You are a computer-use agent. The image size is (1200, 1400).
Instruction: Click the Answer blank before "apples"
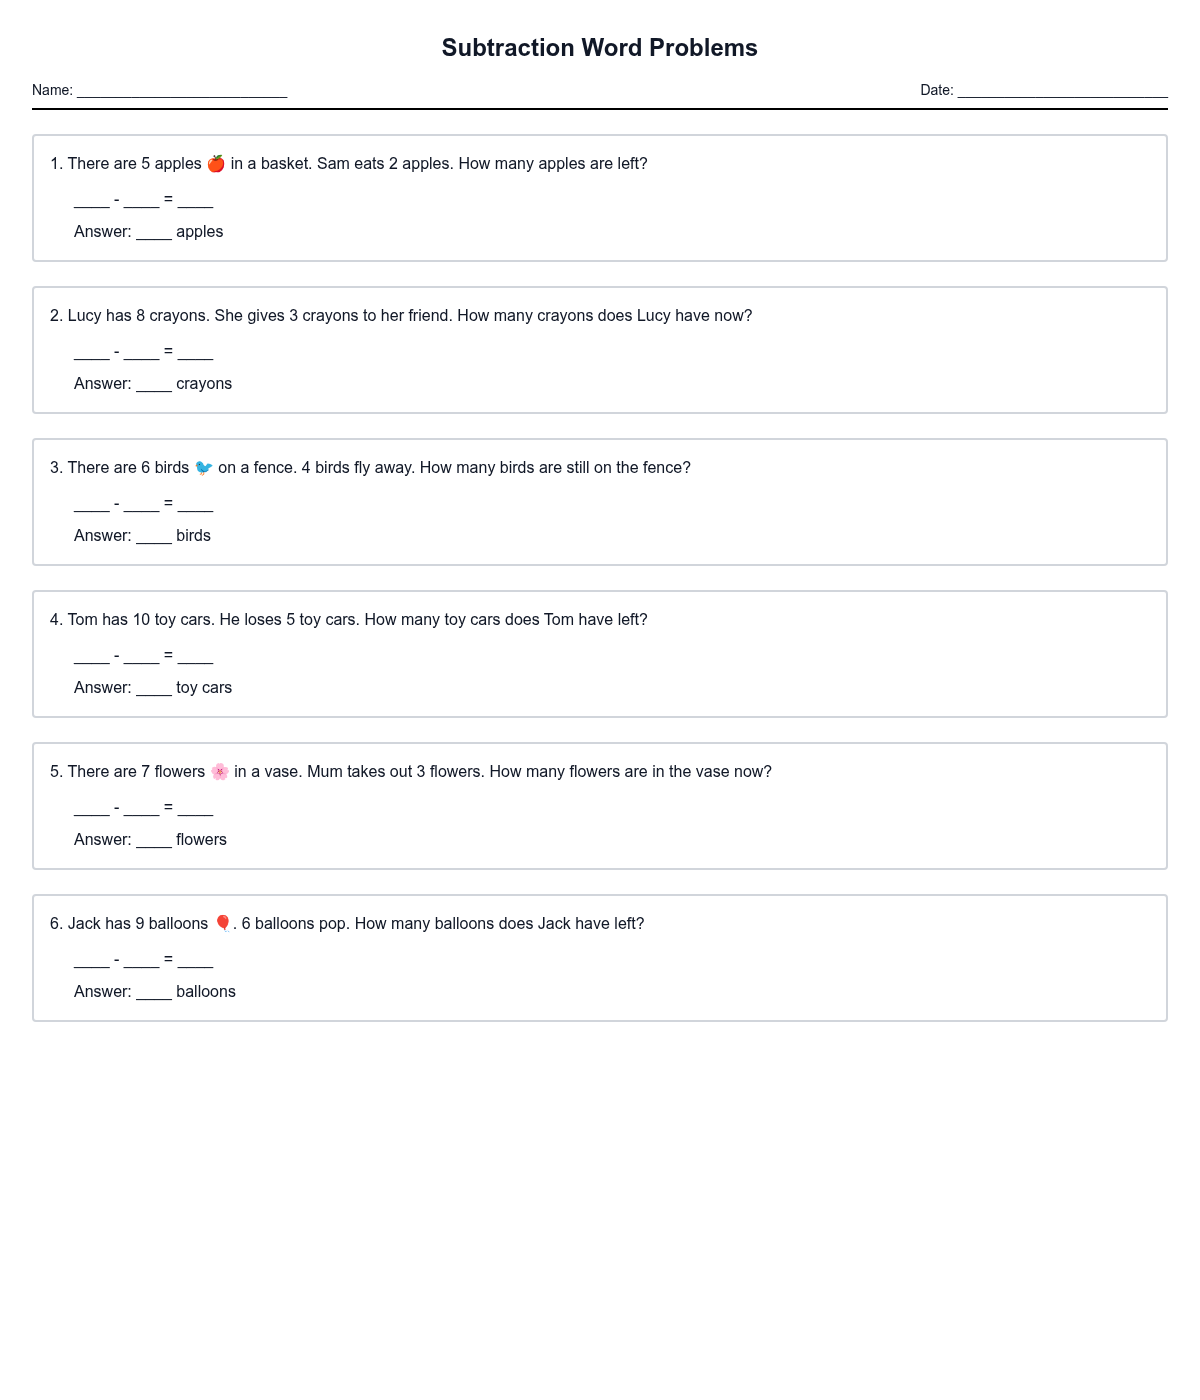point(154,233)
